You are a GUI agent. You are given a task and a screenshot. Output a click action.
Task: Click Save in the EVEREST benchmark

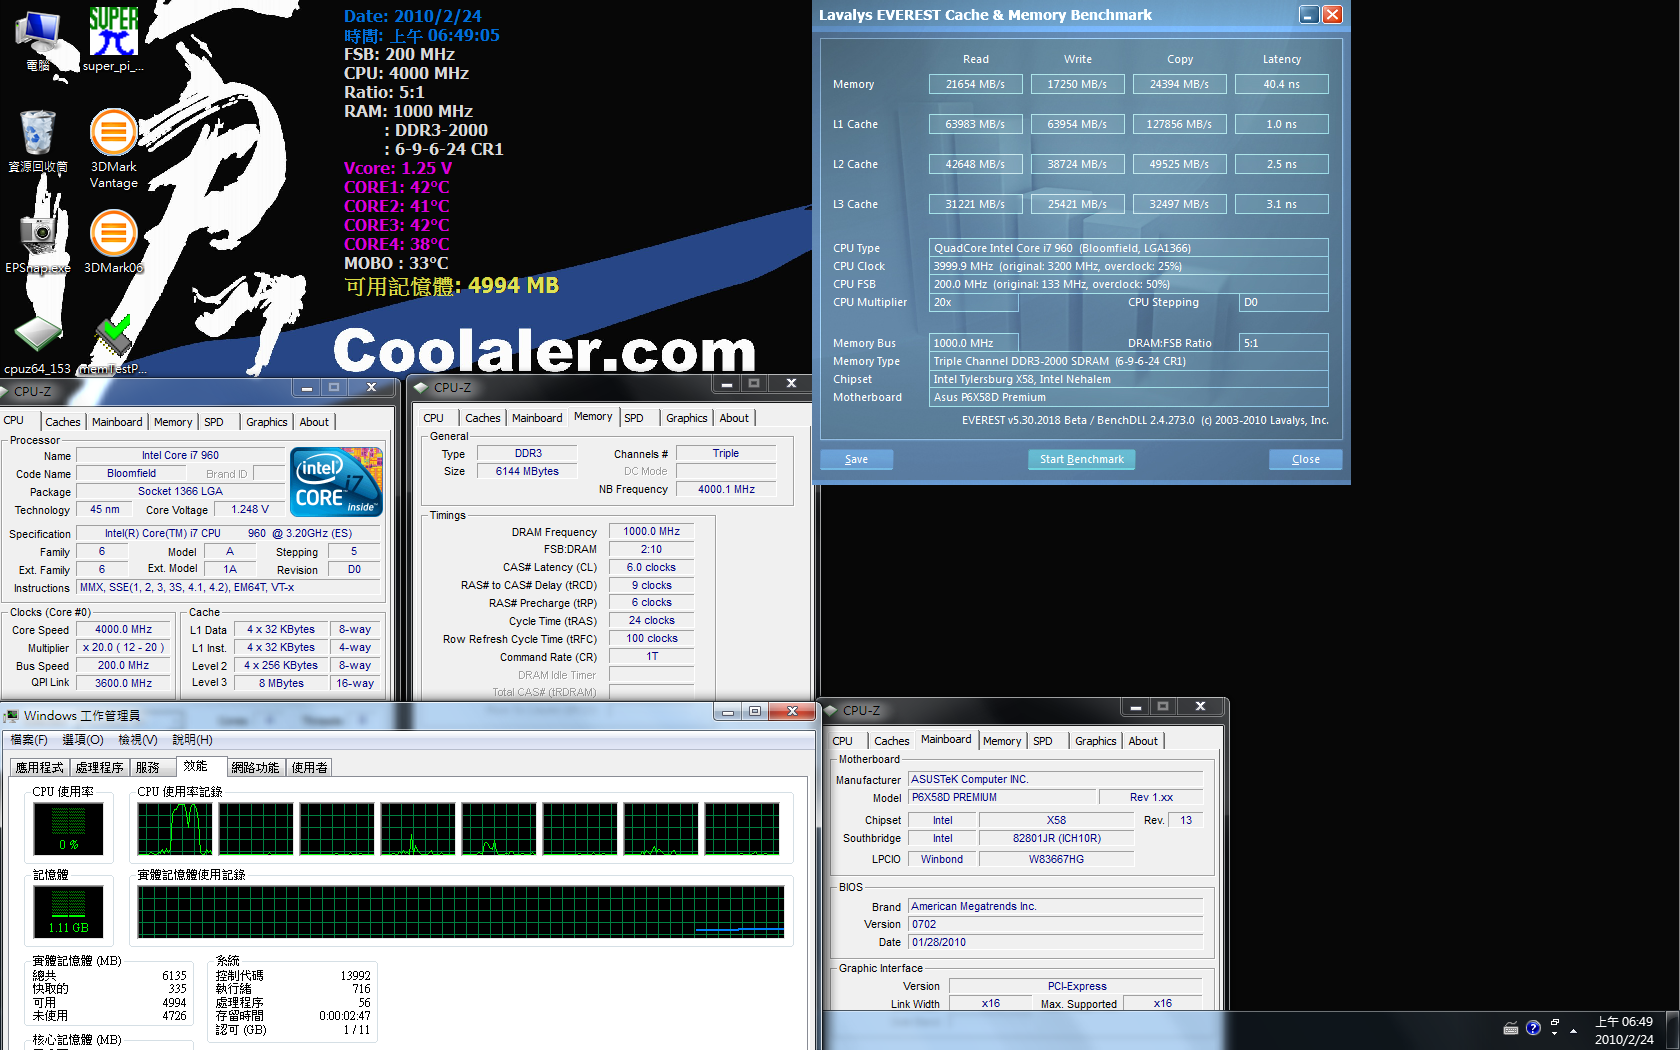pos(856,459)
